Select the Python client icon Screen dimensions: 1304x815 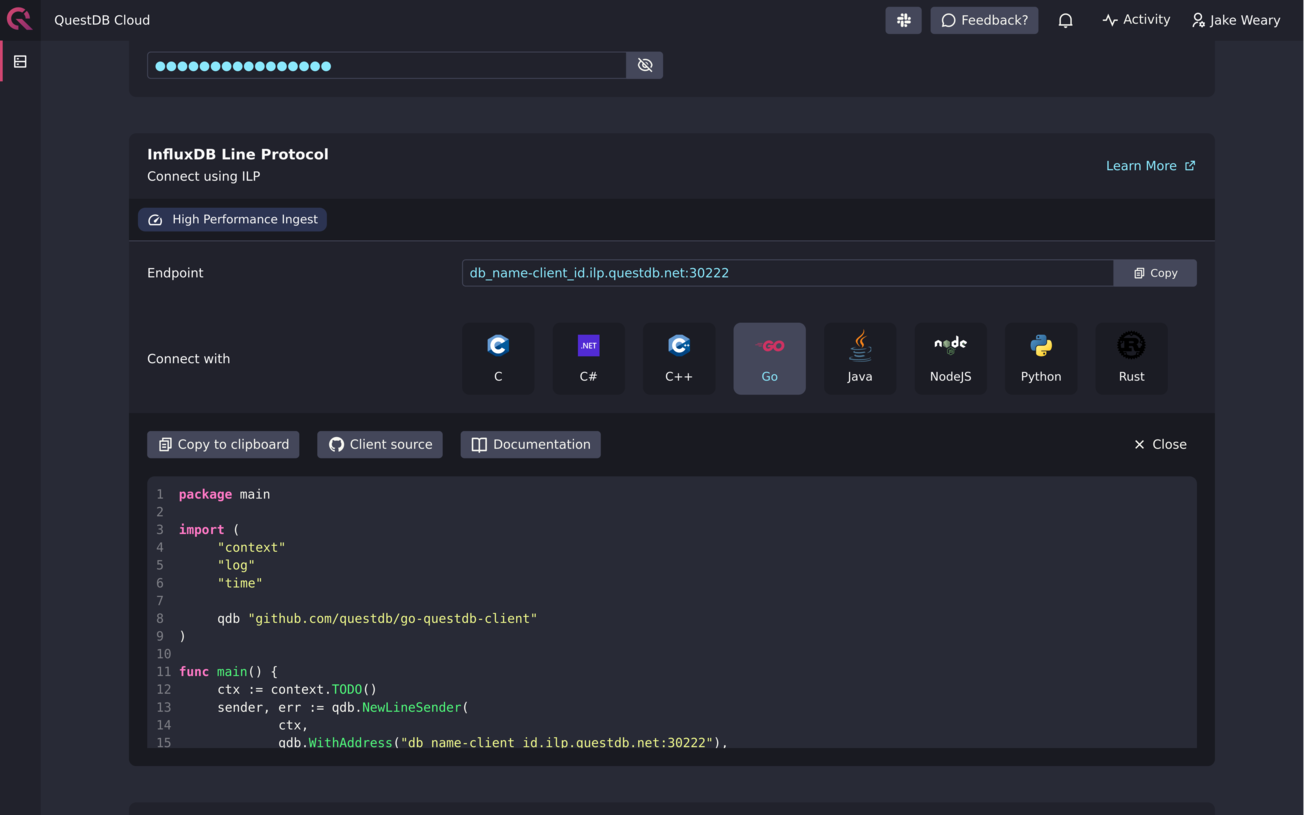(1041, 358)
